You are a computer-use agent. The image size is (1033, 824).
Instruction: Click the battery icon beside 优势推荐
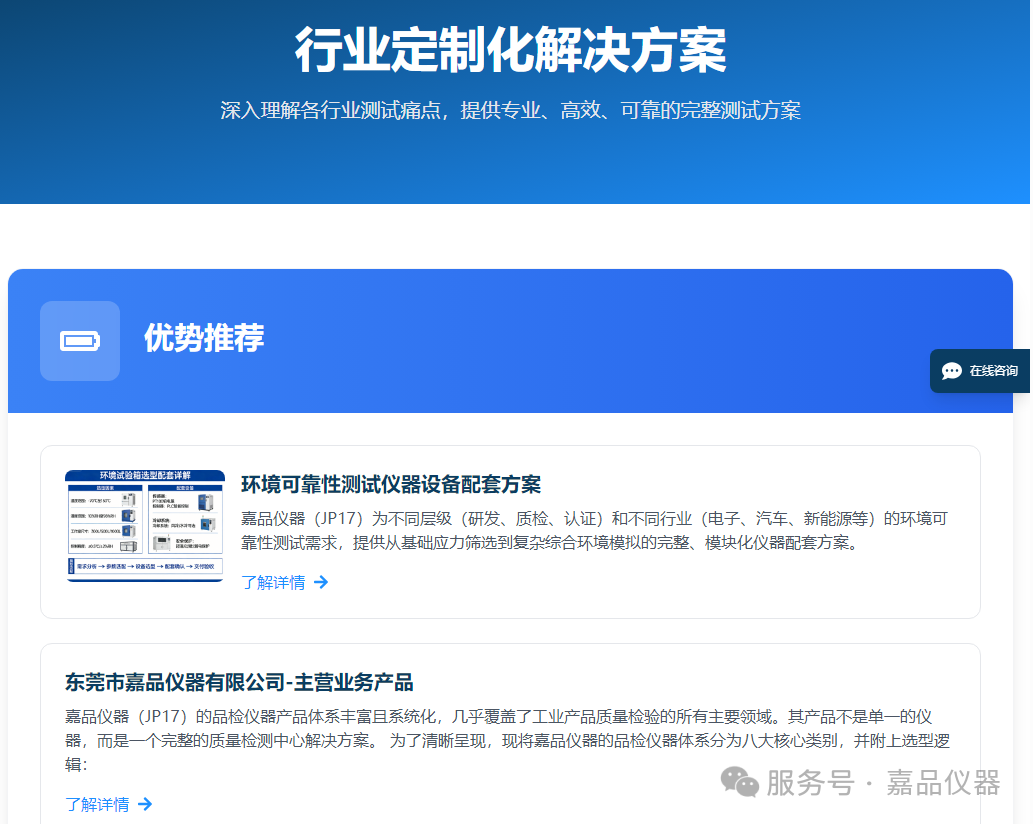click(80, 341)
